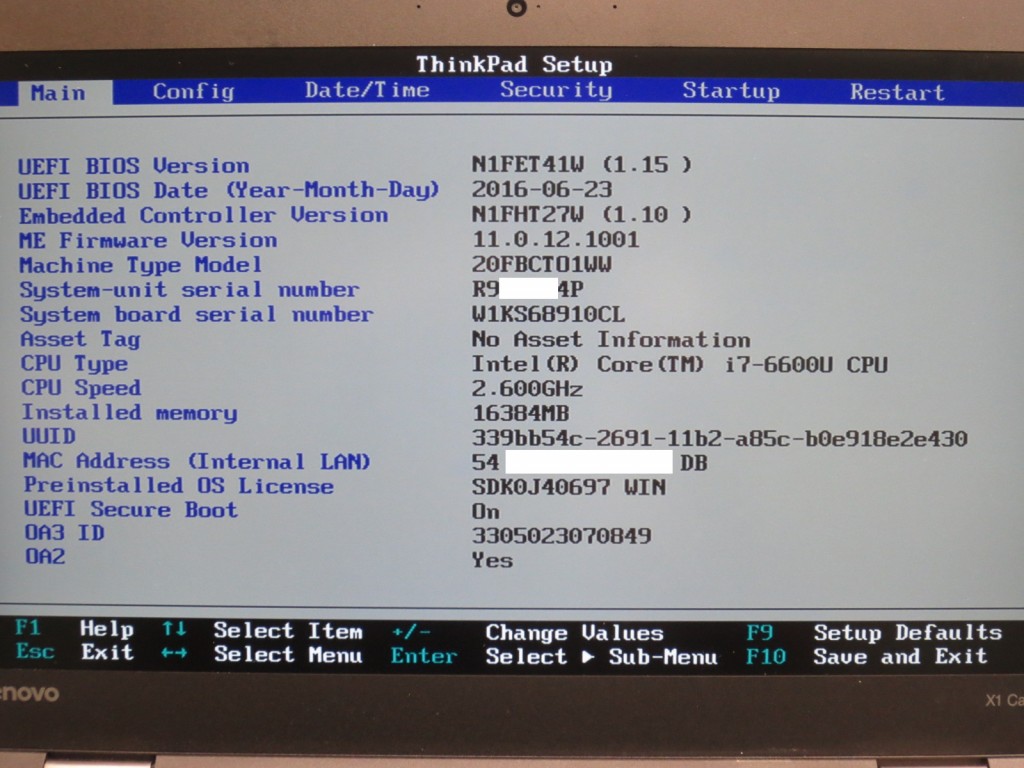Select the No Asset Information value

pyautogui.click(x=611, y=340)
